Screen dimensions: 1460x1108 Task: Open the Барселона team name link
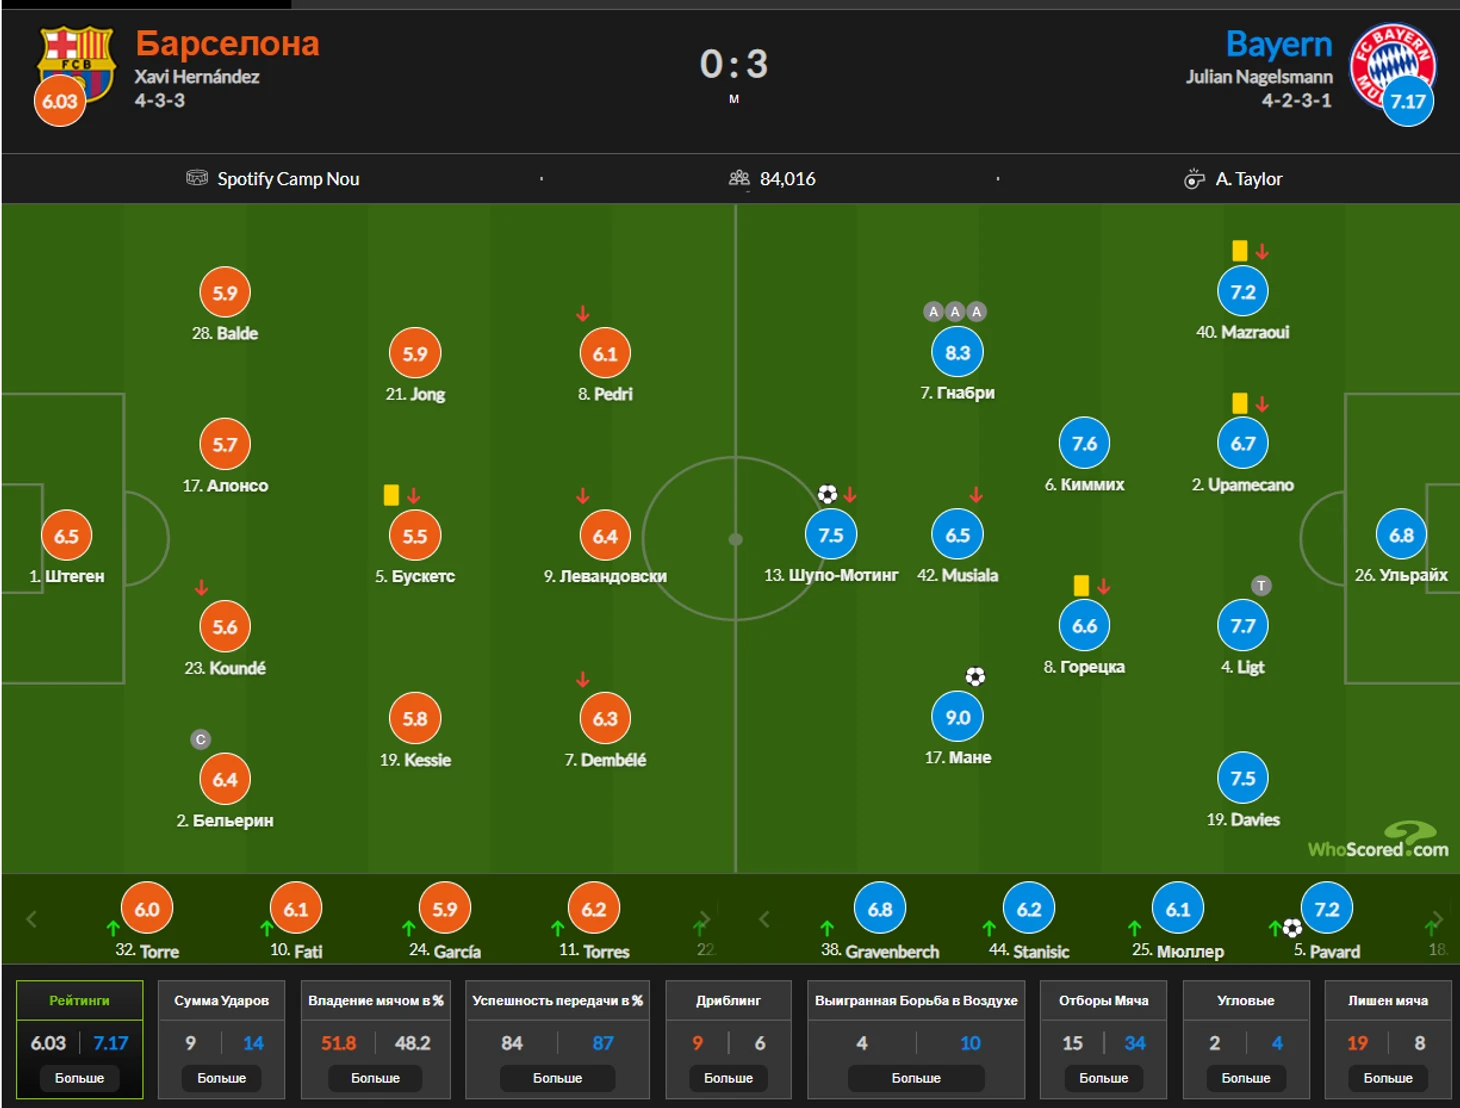coord(227,44)
